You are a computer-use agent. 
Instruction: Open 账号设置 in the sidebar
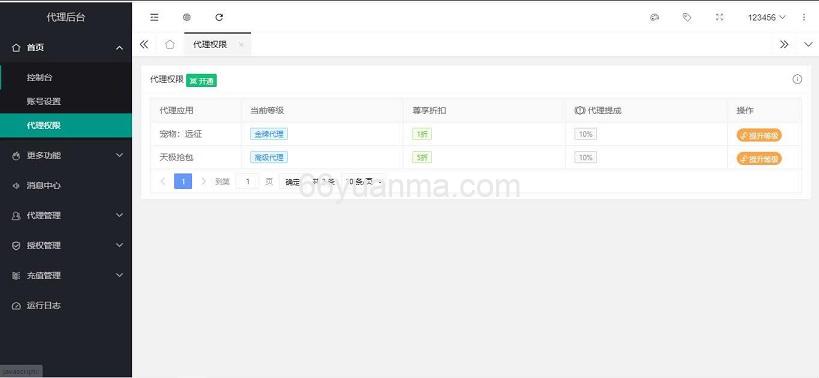pyautogui.click(x=66, y=101)
